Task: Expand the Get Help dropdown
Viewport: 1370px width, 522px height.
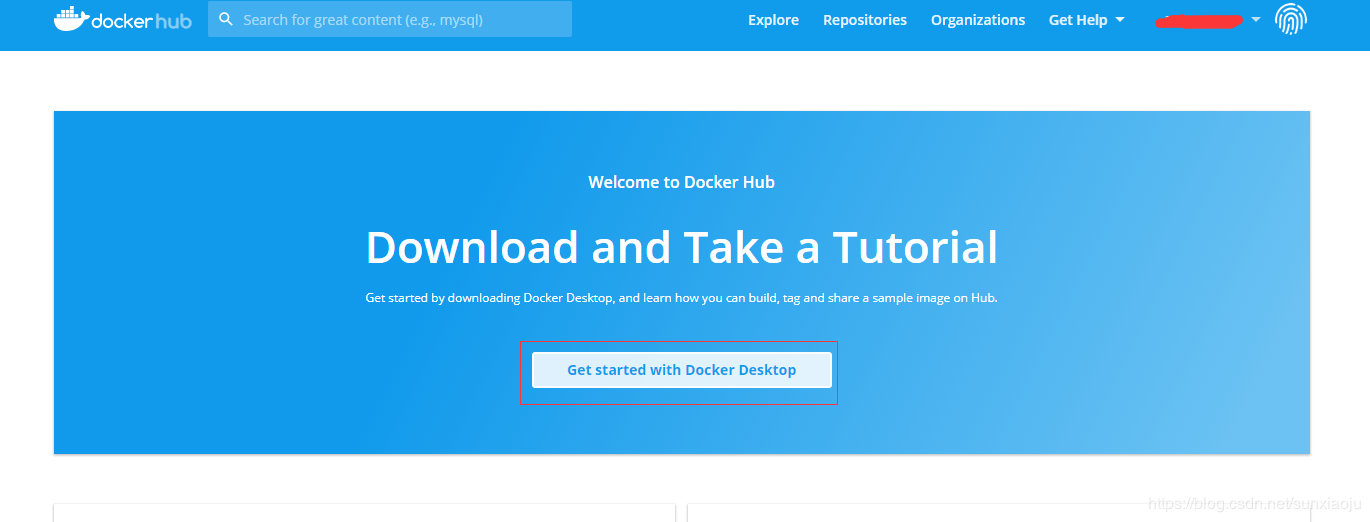Action: [x=1087, y=20]
